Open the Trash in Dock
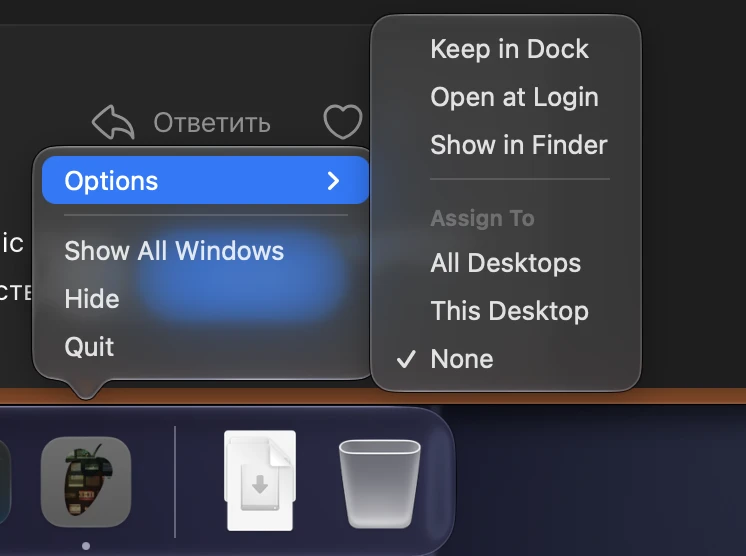Screen dimensions: 746x556 tap(379, 484)
